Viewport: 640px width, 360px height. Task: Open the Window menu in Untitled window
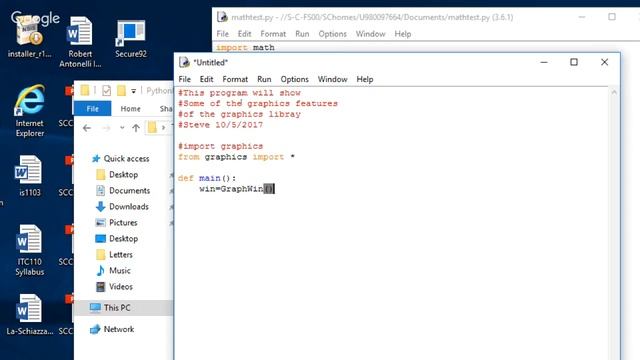pos(332,79)
